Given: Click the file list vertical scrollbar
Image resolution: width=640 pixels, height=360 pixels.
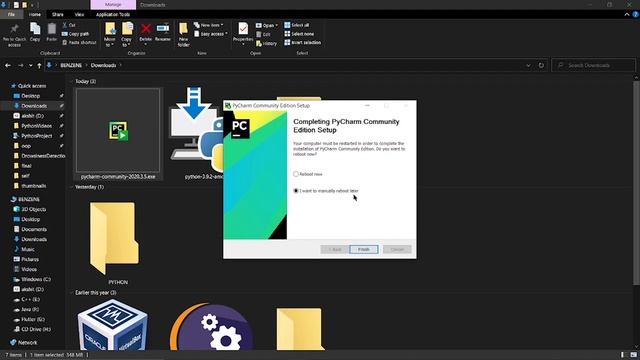Looking at the screenshot, I should click(636, 184).
